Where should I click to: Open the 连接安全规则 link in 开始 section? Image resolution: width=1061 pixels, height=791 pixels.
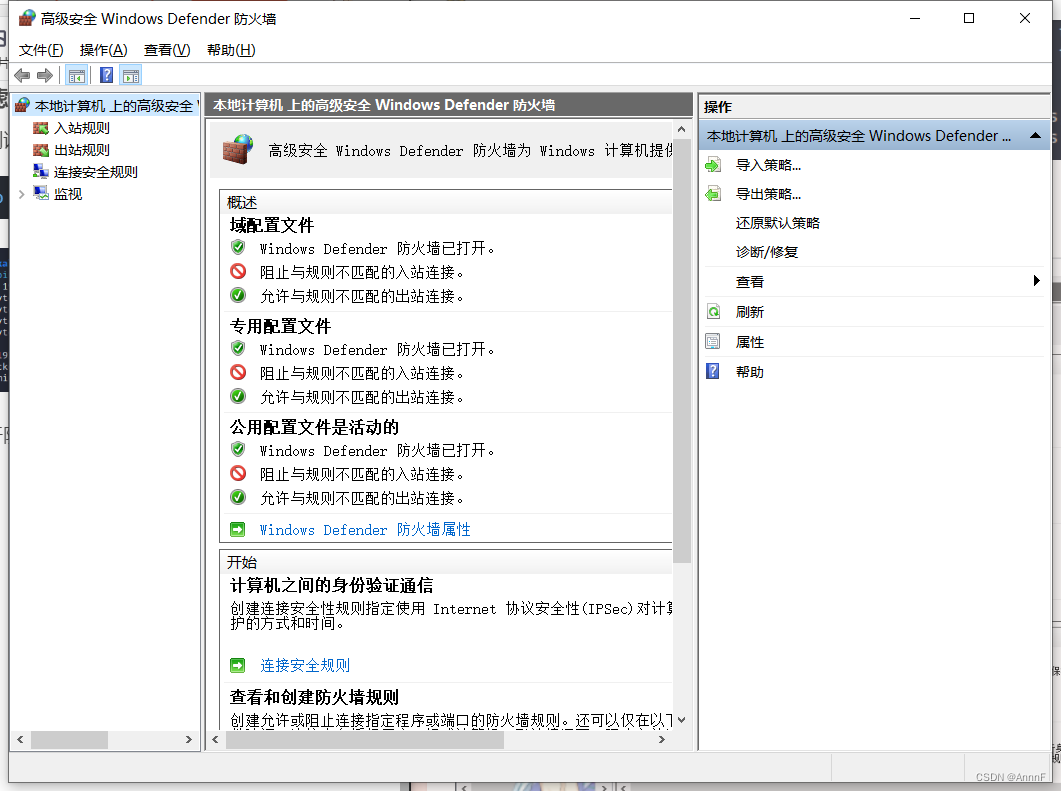point(304,665)
